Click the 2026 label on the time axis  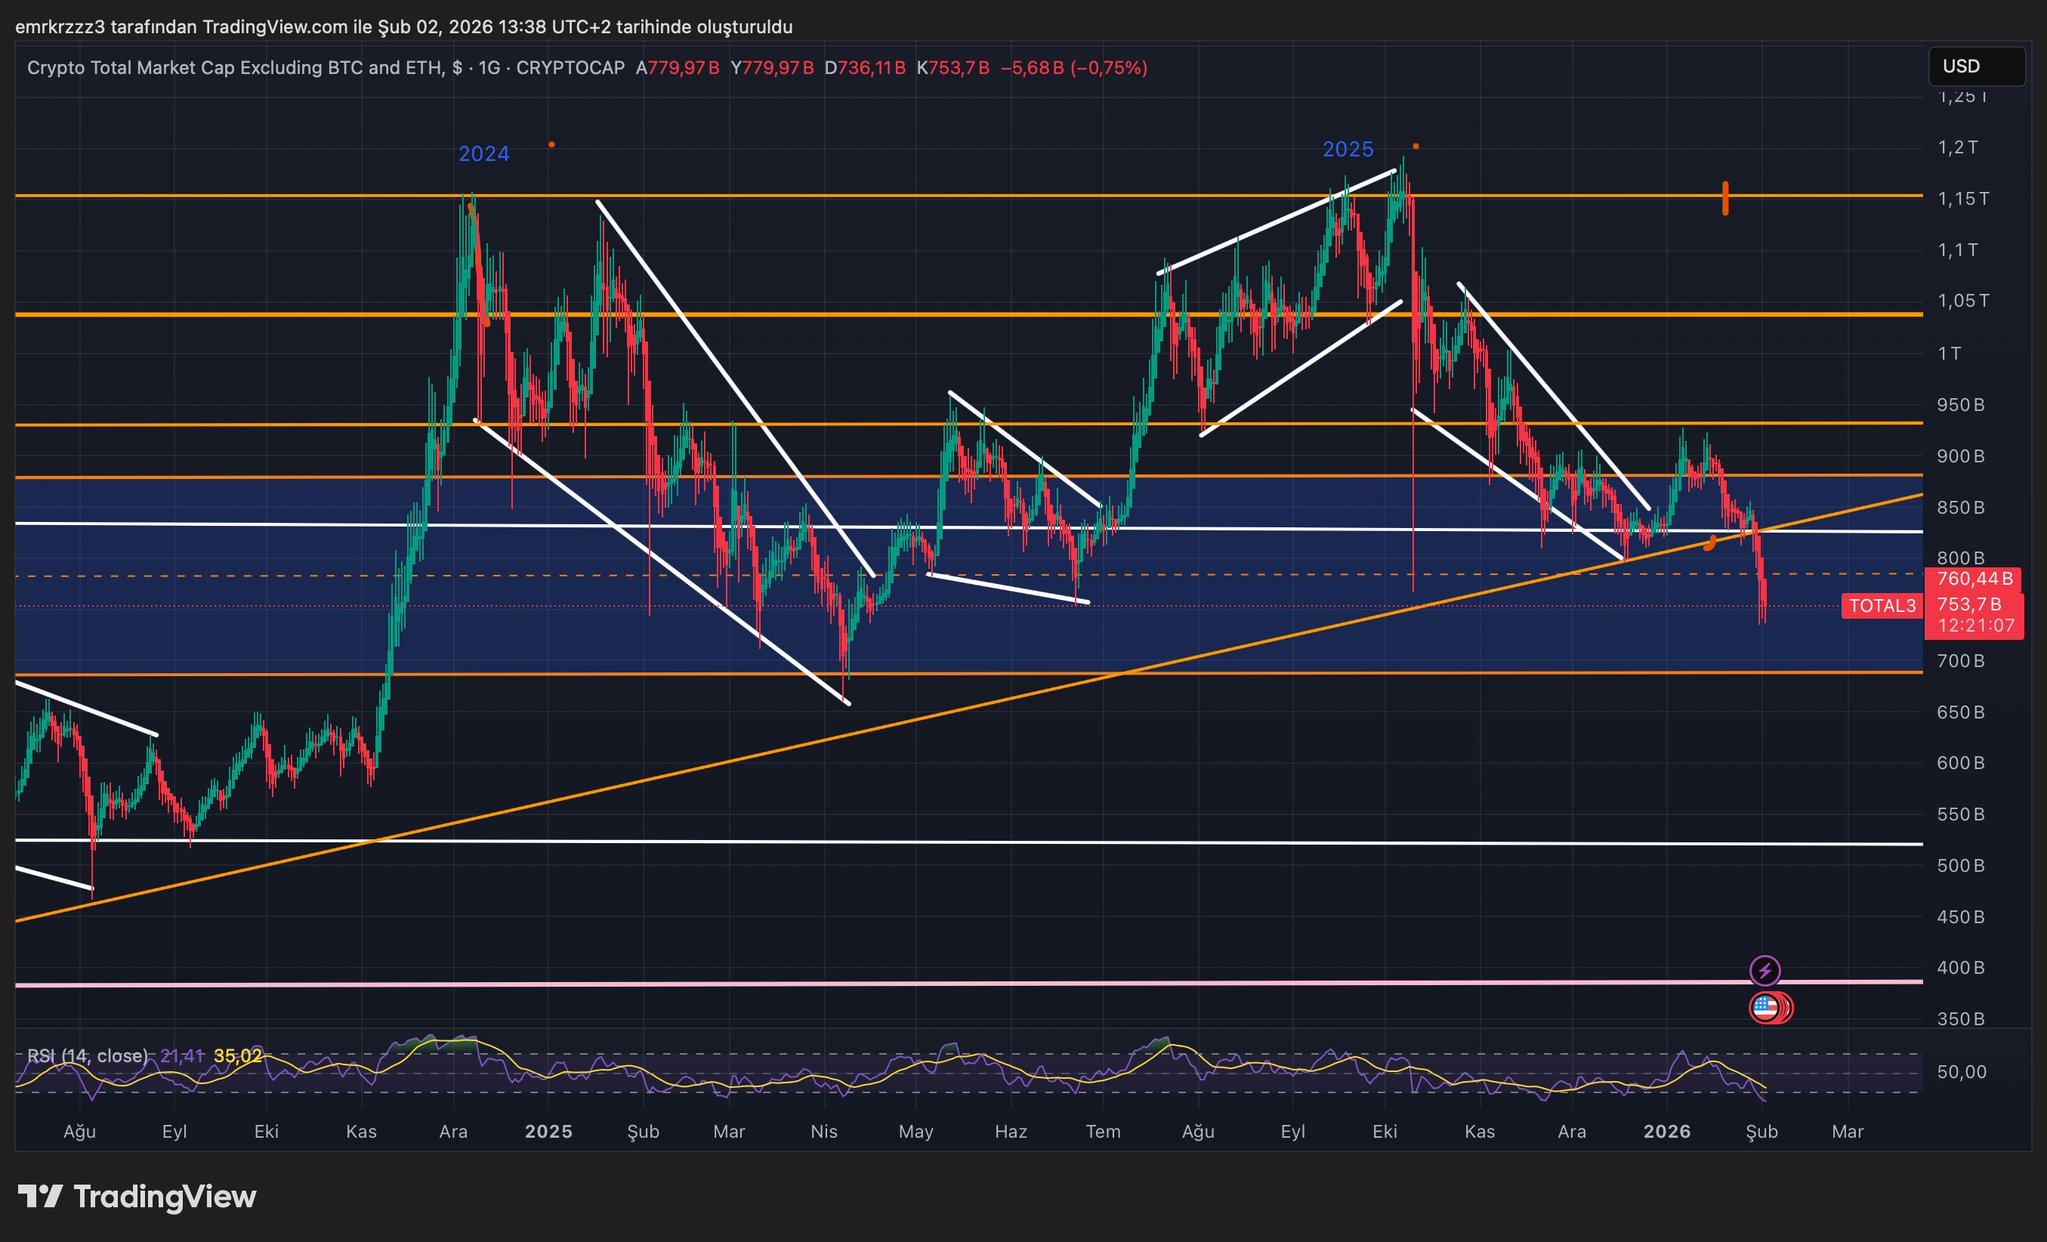pyautogui.click(x=1667, y=1132)
